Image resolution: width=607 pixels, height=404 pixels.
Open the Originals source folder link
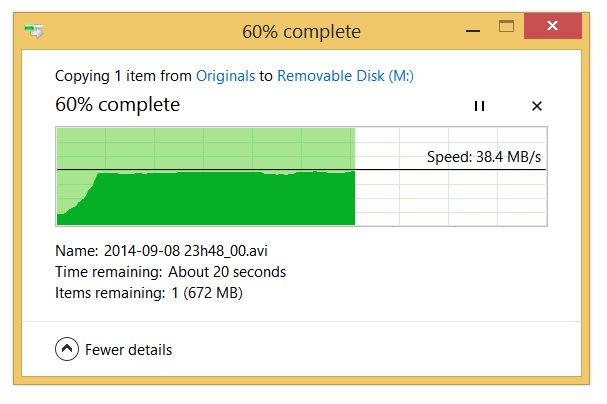(x=225, y=76)
